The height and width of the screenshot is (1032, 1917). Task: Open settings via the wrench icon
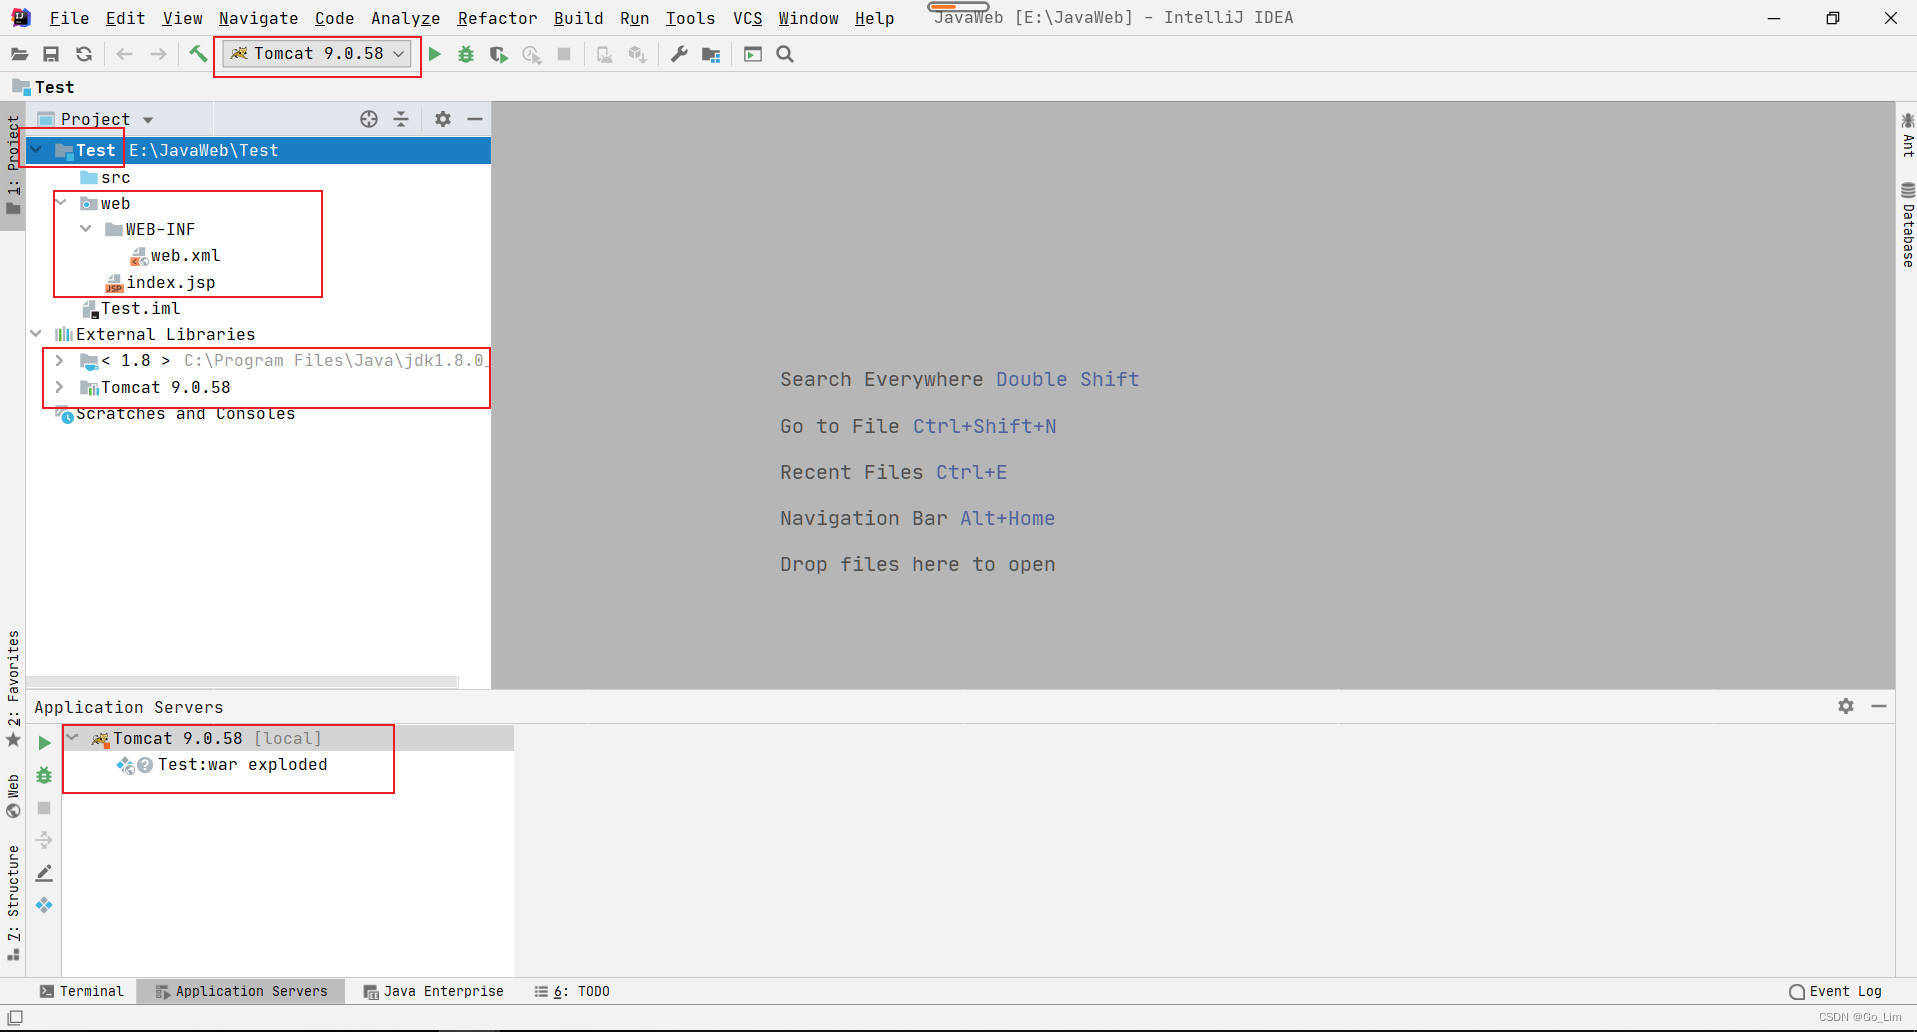(x=679, y=54)
